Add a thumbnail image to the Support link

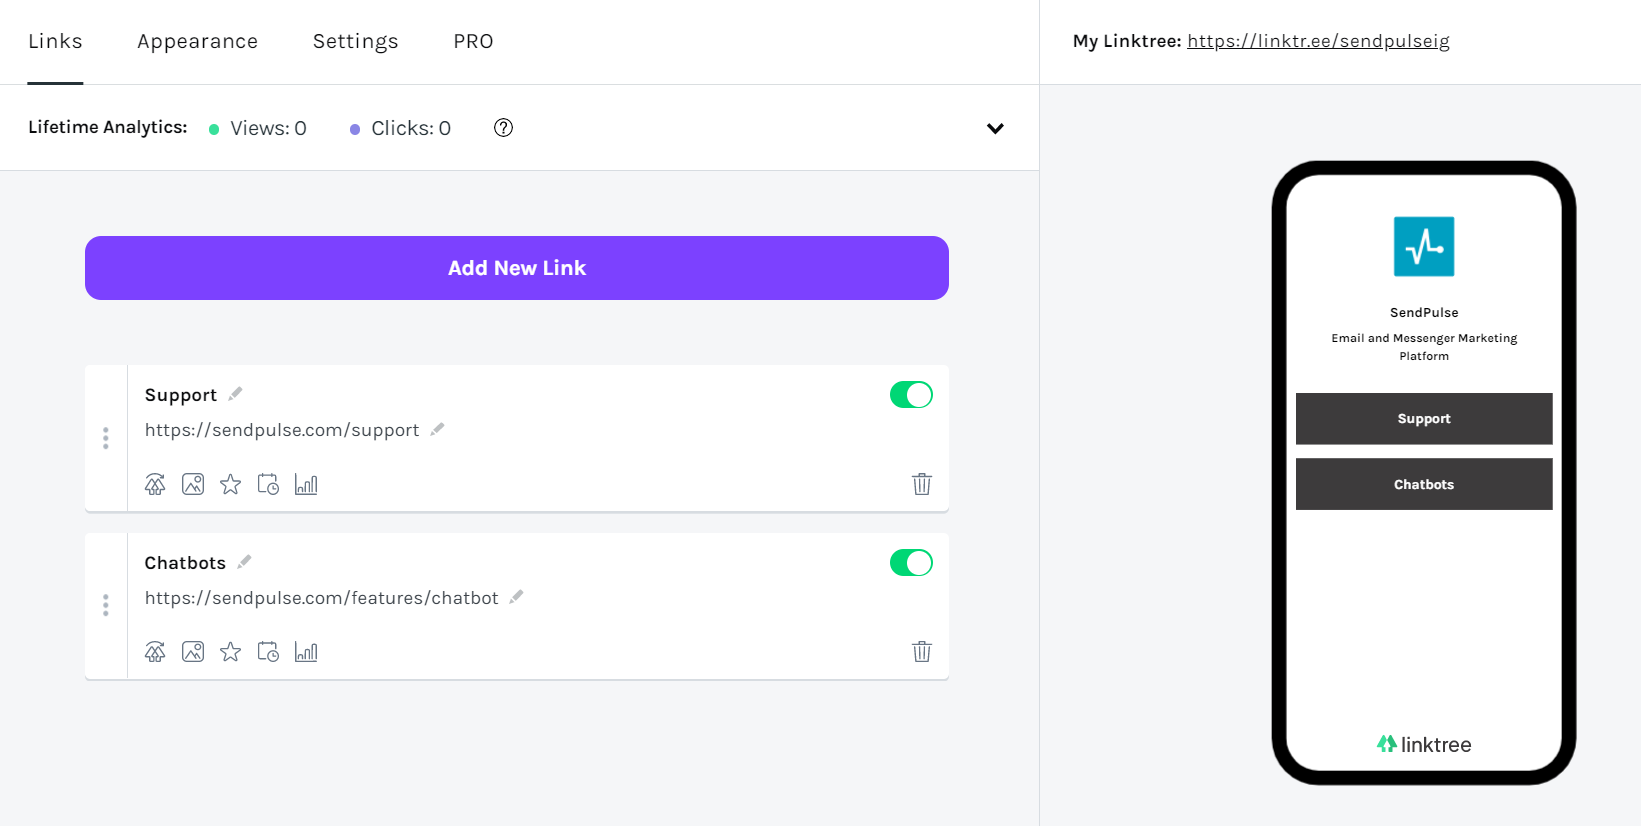193,484
